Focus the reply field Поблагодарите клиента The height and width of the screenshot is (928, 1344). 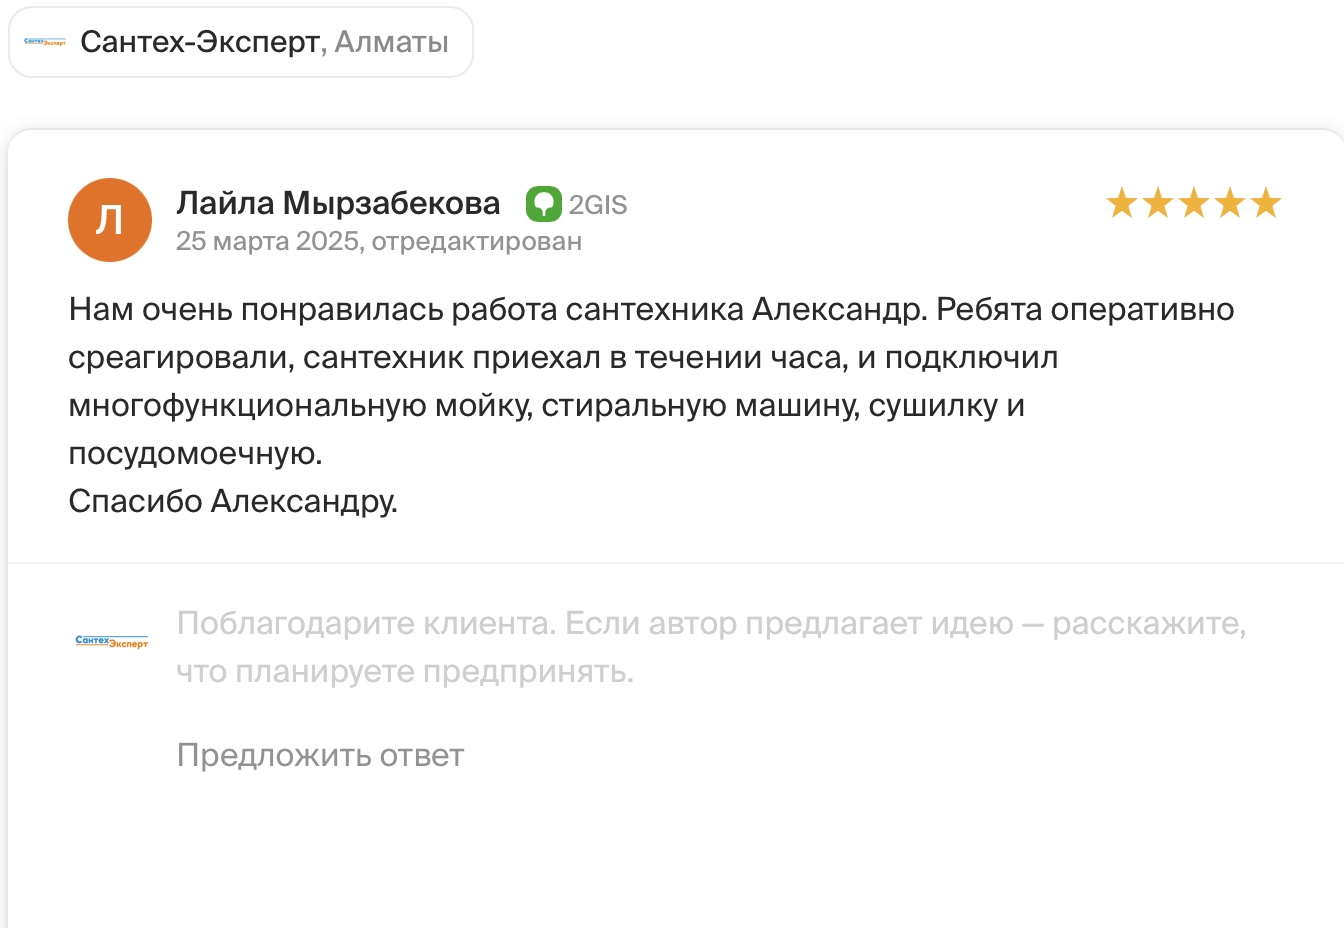711,647
